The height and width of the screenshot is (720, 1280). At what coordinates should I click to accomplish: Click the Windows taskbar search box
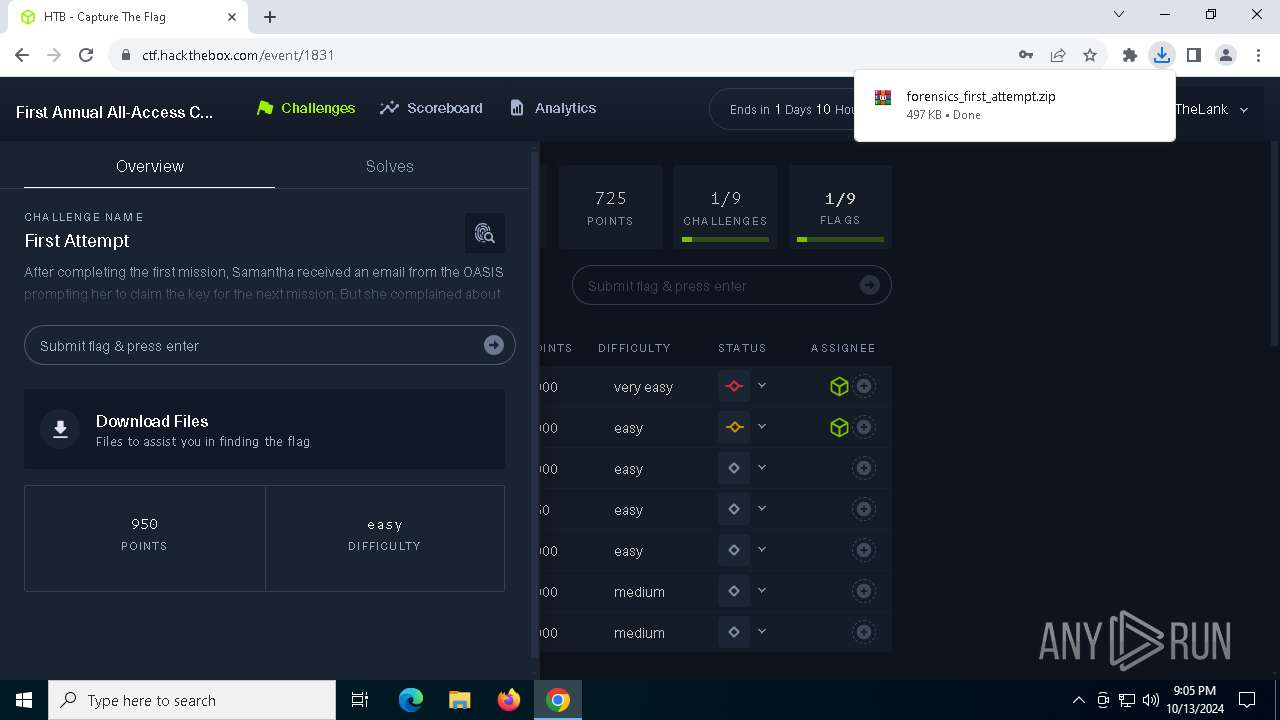pos(192,700)
